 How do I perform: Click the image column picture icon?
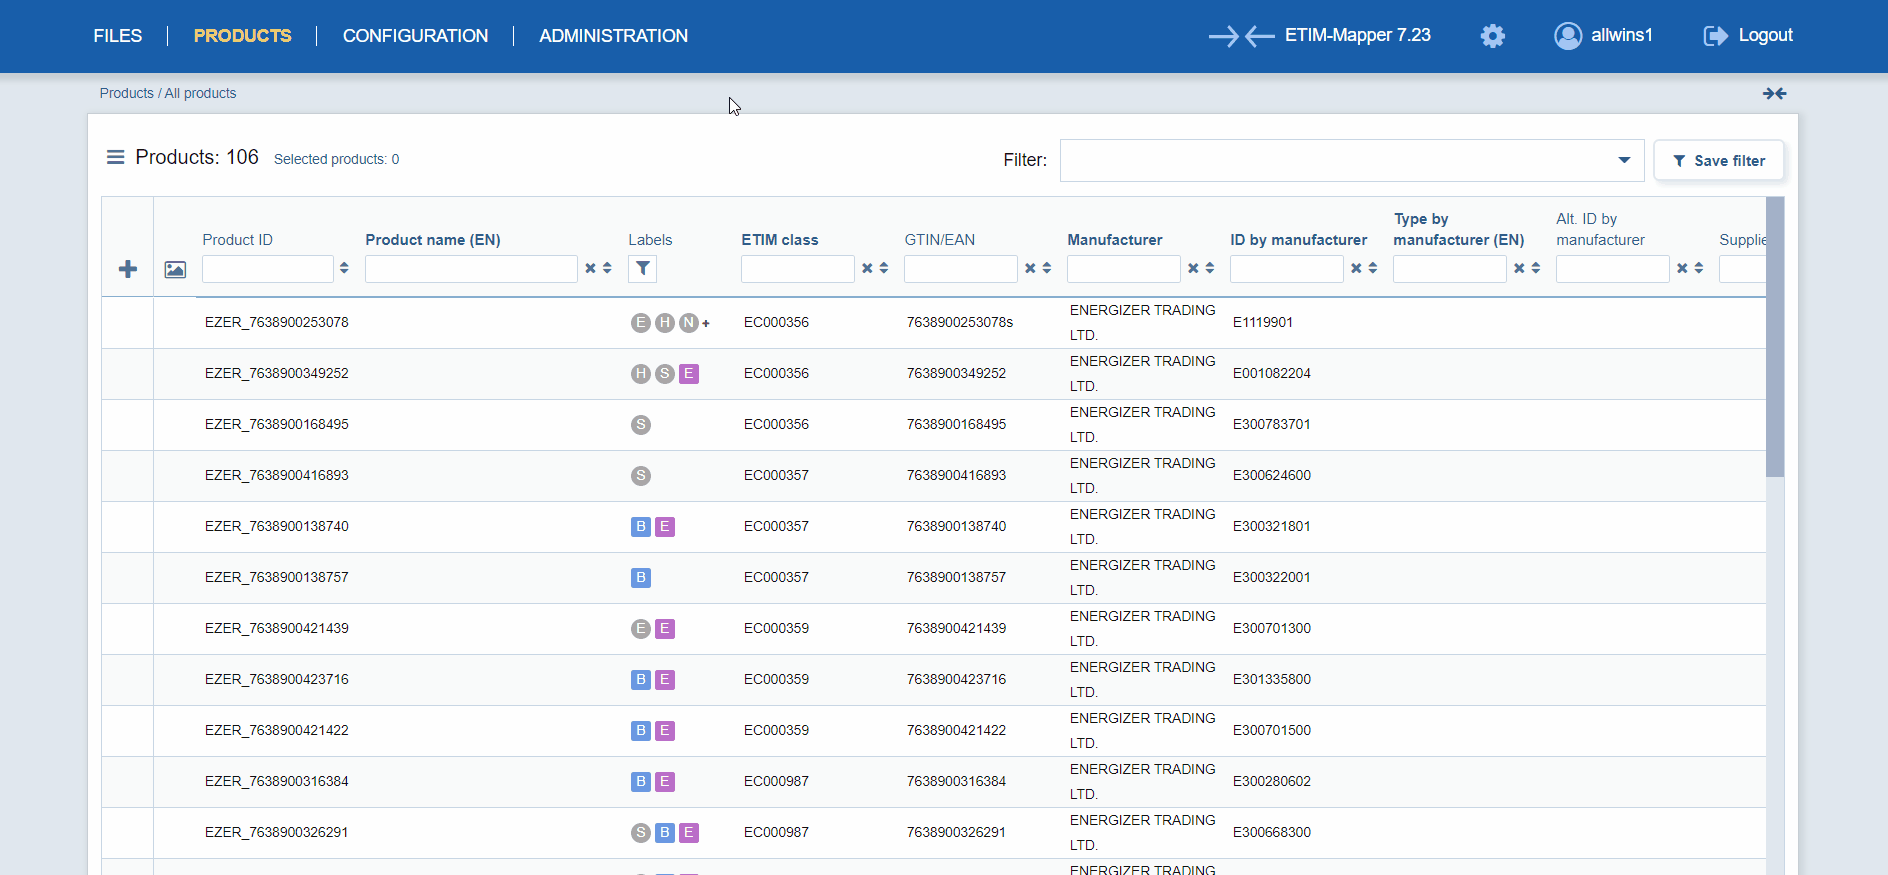175,269
